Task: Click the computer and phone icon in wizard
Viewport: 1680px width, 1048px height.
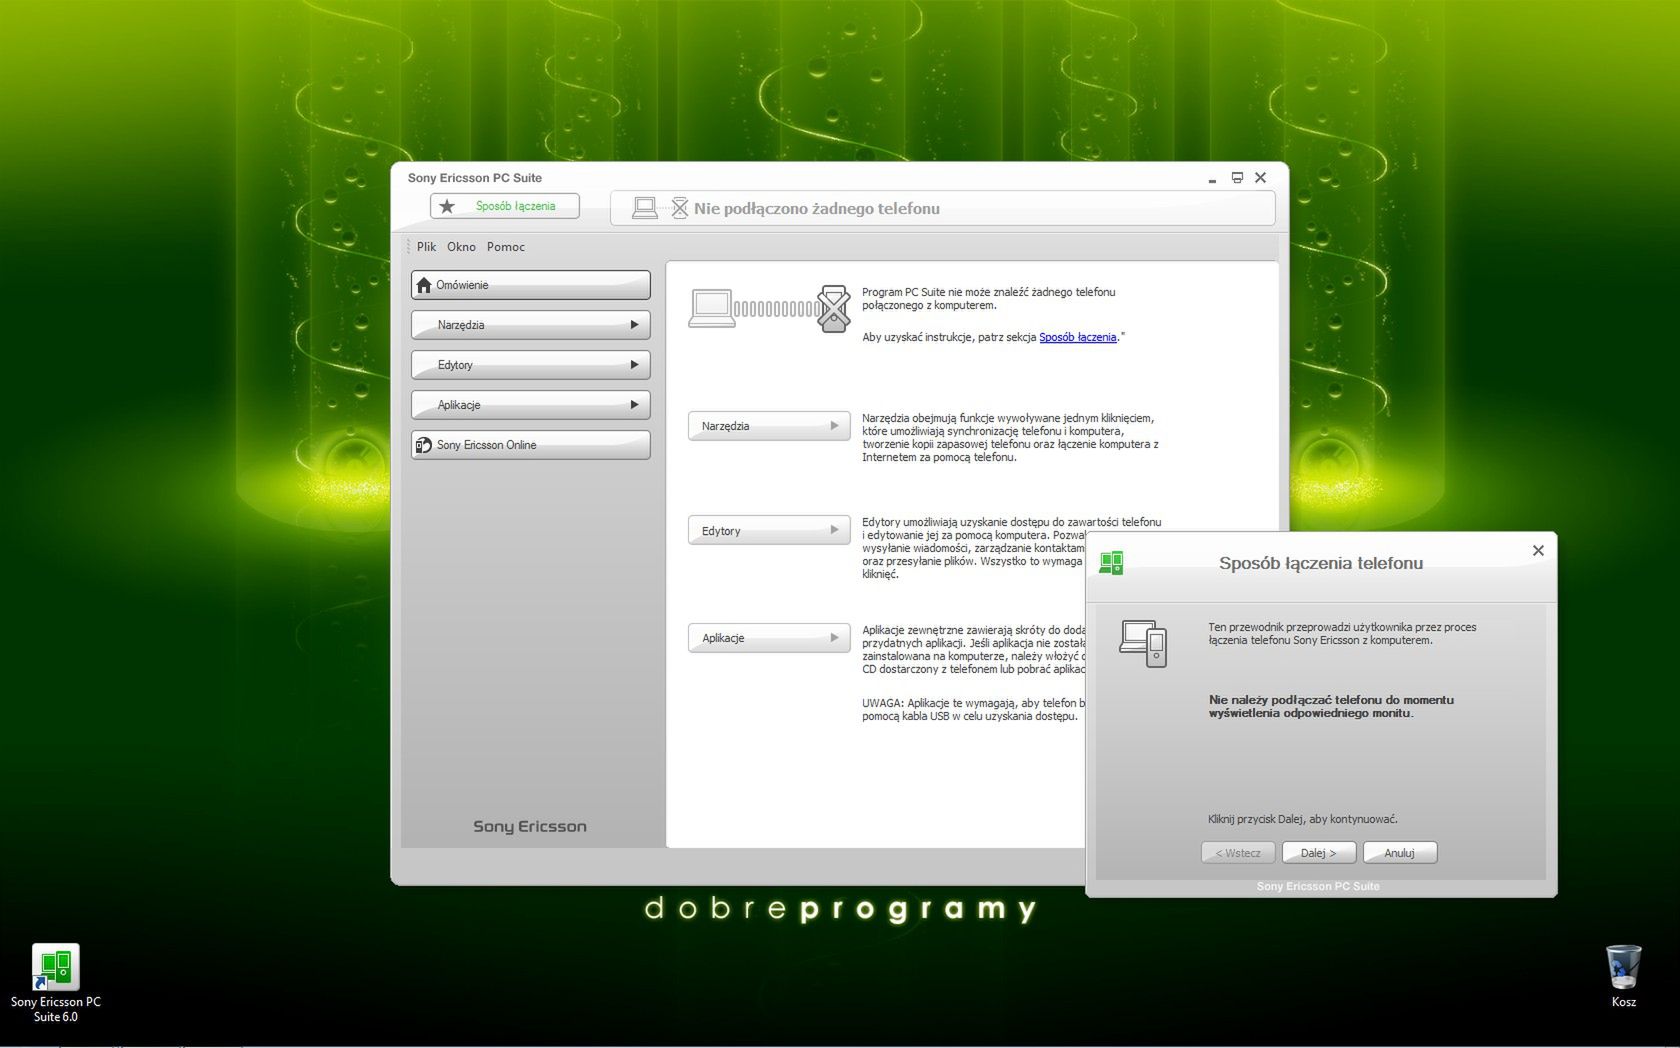Action: click(1143, 643)
